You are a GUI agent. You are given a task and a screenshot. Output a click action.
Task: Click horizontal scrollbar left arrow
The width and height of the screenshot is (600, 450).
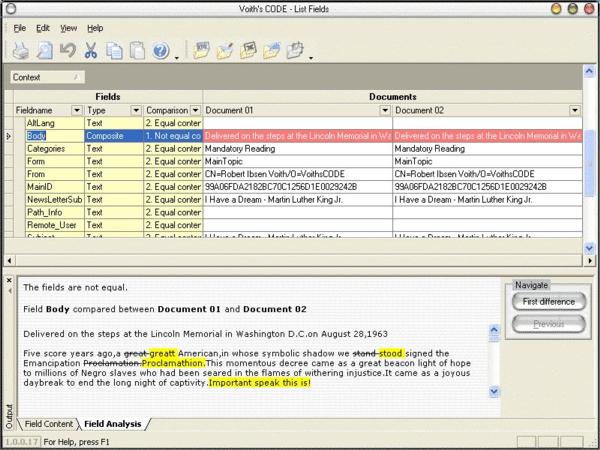(10, 261)
